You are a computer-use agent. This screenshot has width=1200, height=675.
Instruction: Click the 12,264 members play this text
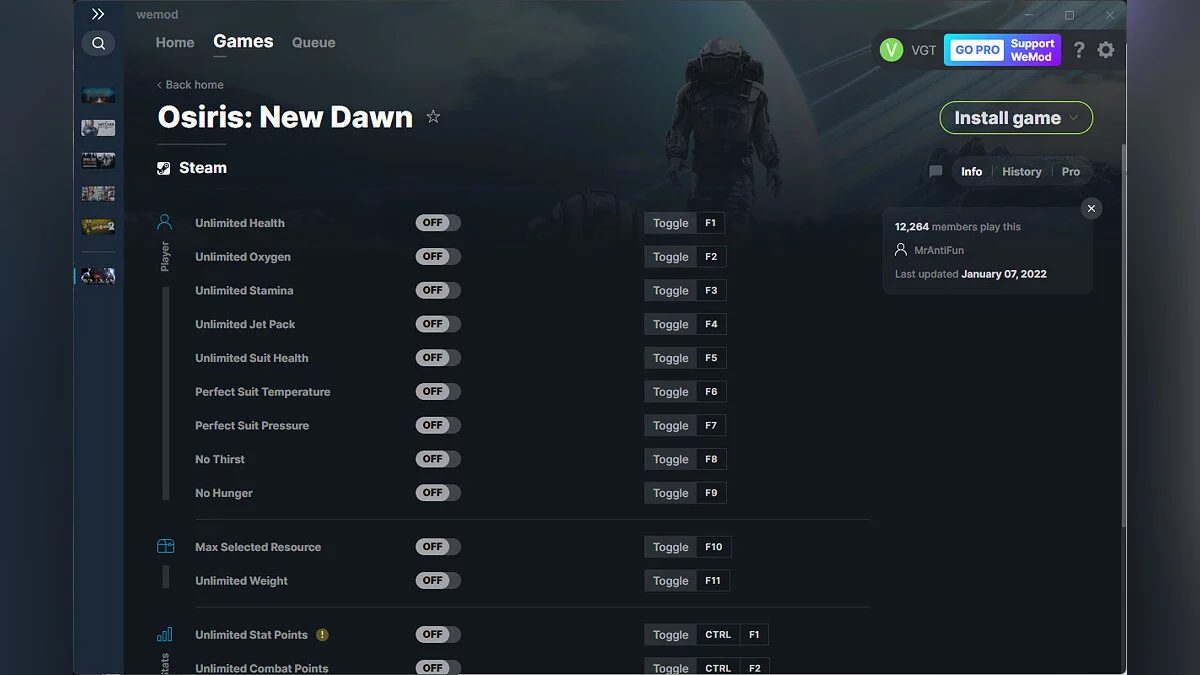[x=958, y=227]
